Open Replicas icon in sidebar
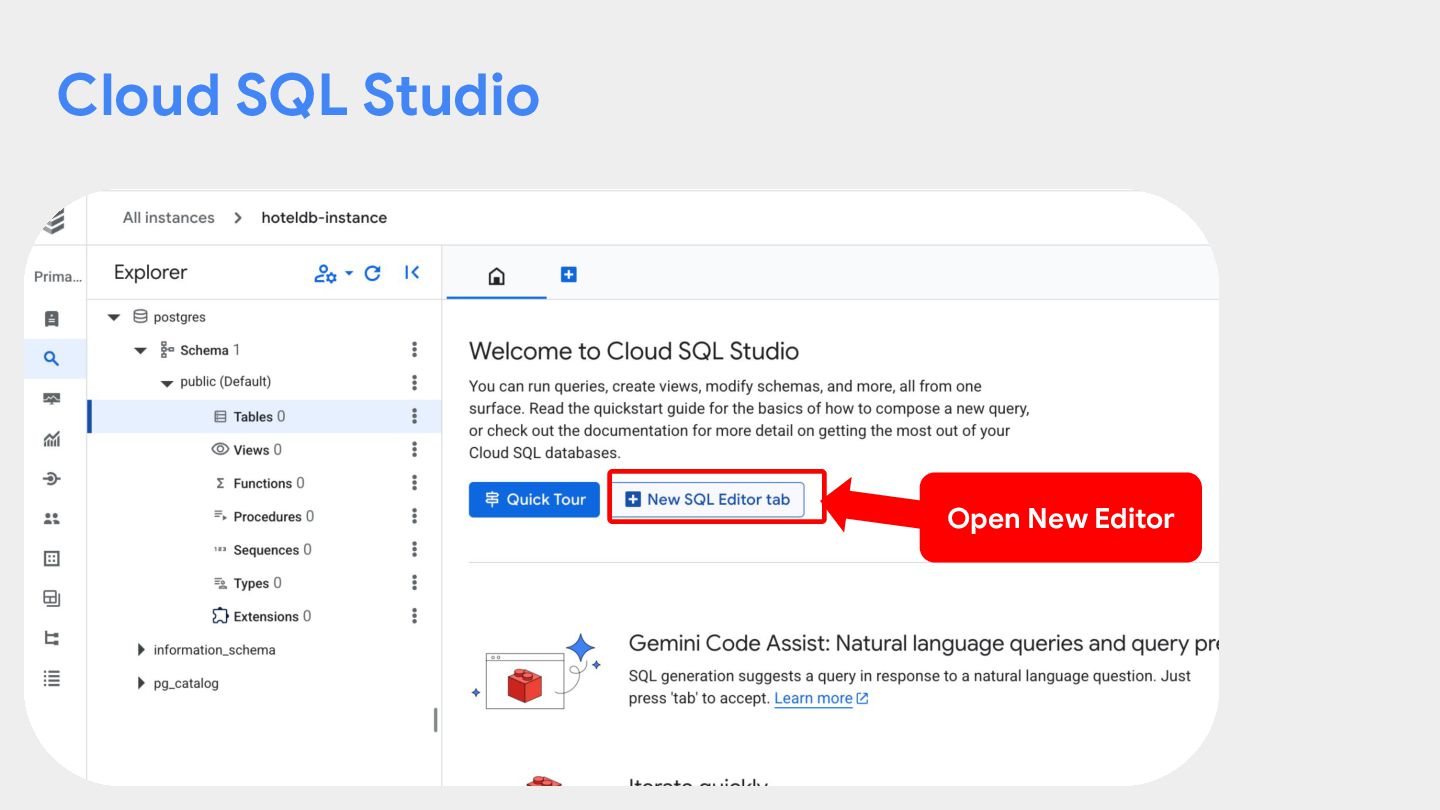Screen dimensions: 1440x810 click(52, 639)
